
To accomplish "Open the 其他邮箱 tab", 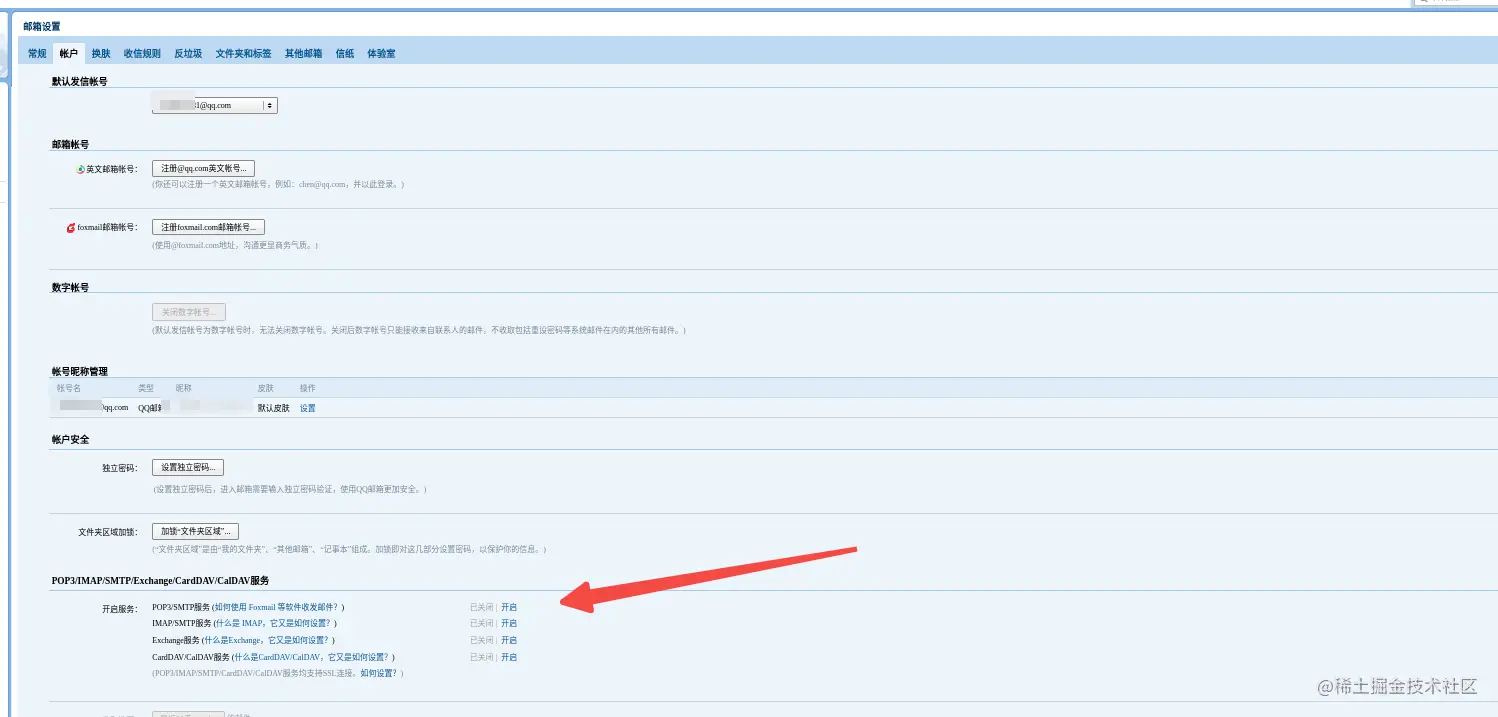I will [x=303, y=54].
